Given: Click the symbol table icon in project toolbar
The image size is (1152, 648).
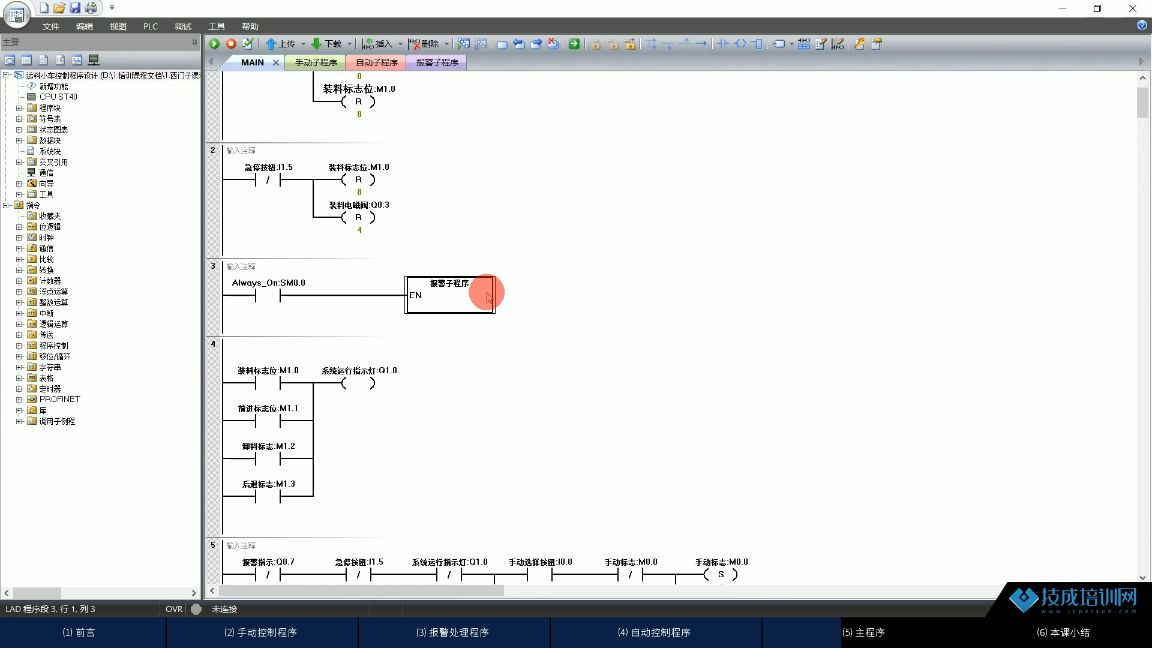Looking at the screenshot, I should [26, 60].
